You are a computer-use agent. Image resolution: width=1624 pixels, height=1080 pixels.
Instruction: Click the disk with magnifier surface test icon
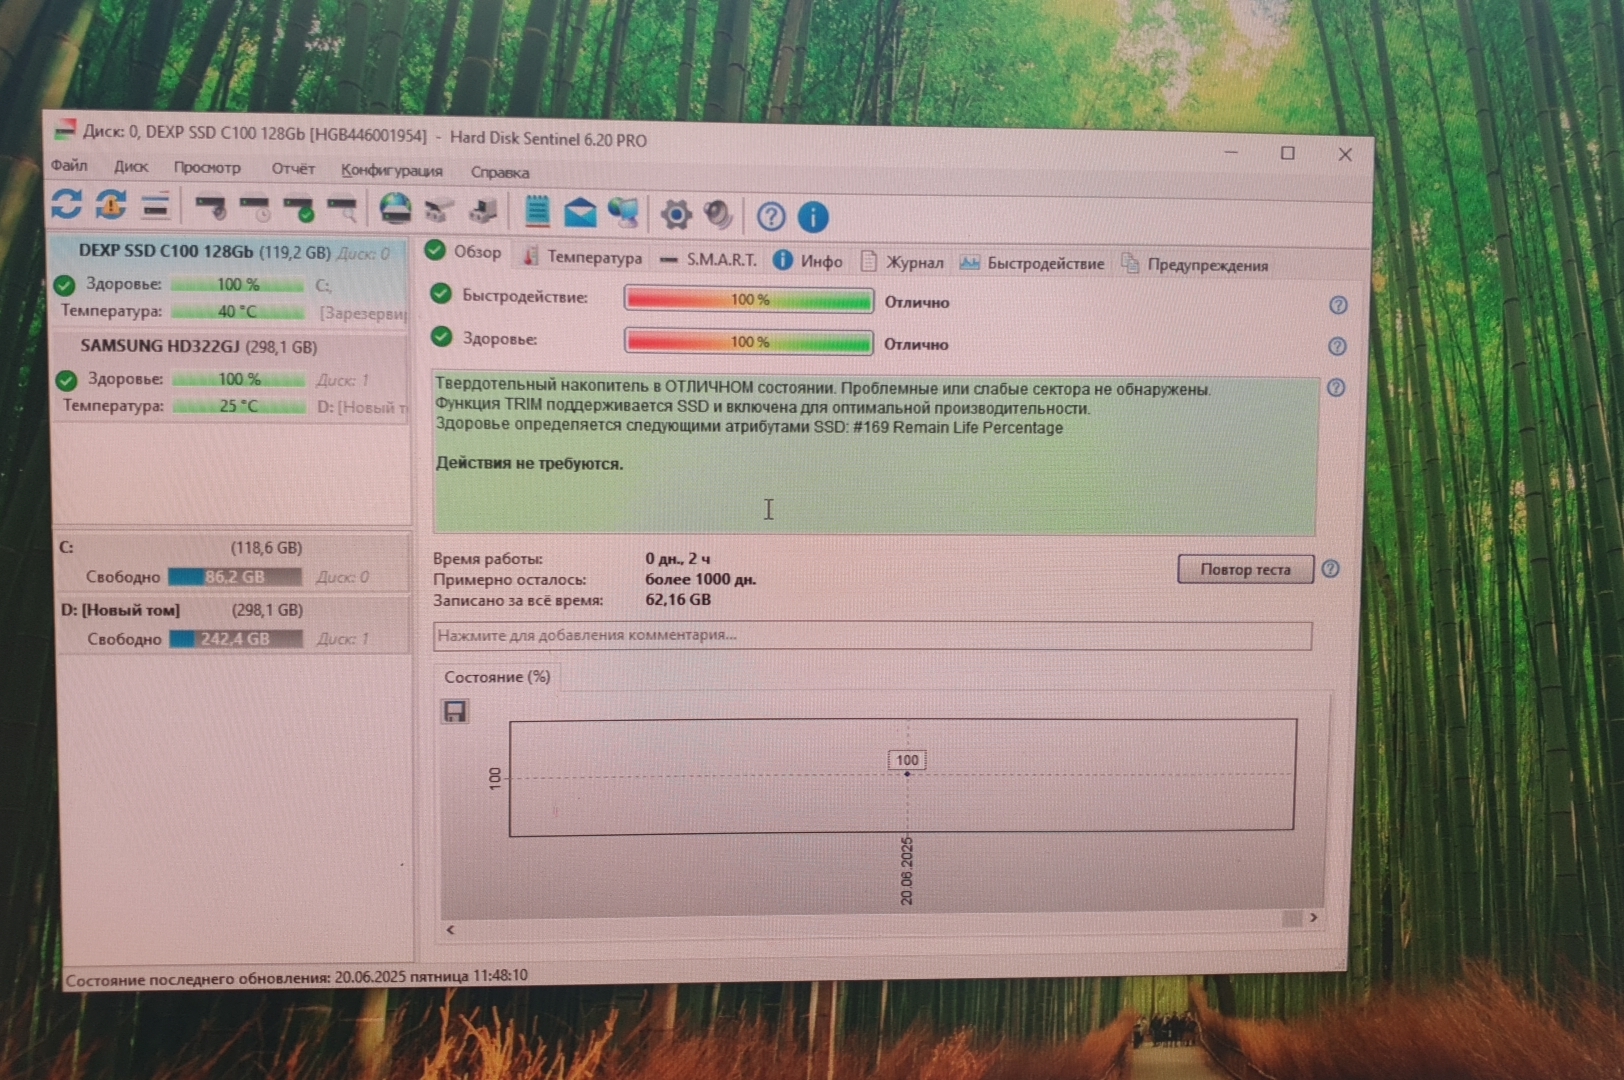[x=342, y=210]
